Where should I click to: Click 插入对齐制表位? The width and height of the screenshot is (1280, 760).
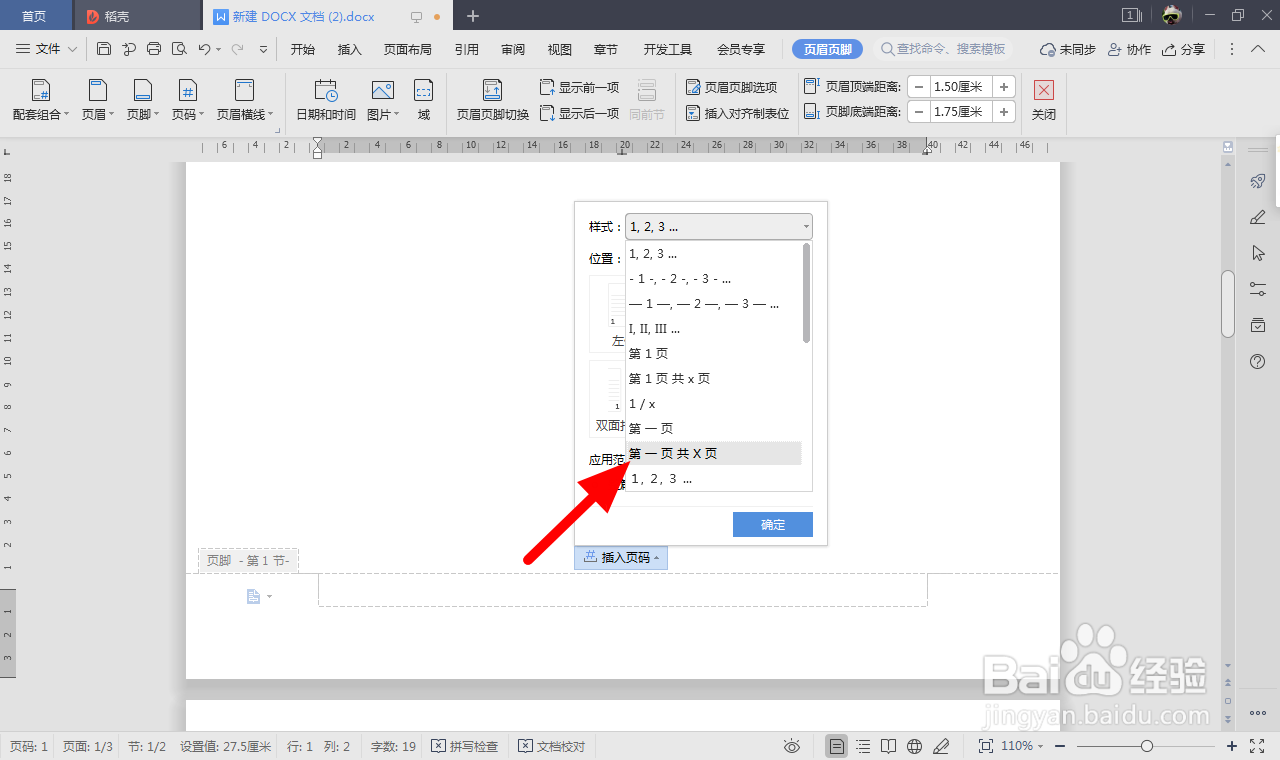point(737,113)
